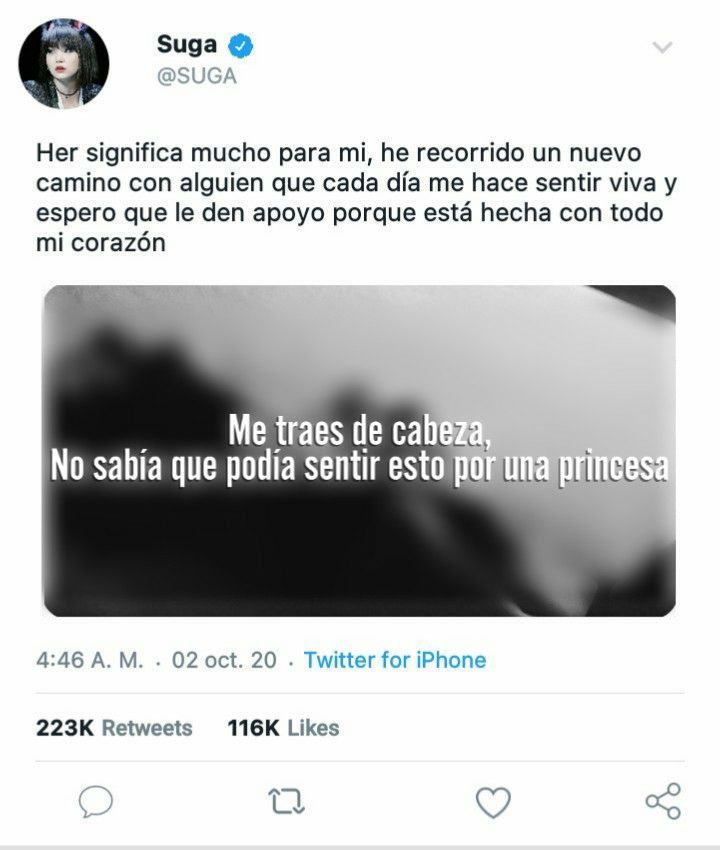This screenshot has height=850, width=720.
Task: Click the 116K like count number
Action: coord(253,727)
